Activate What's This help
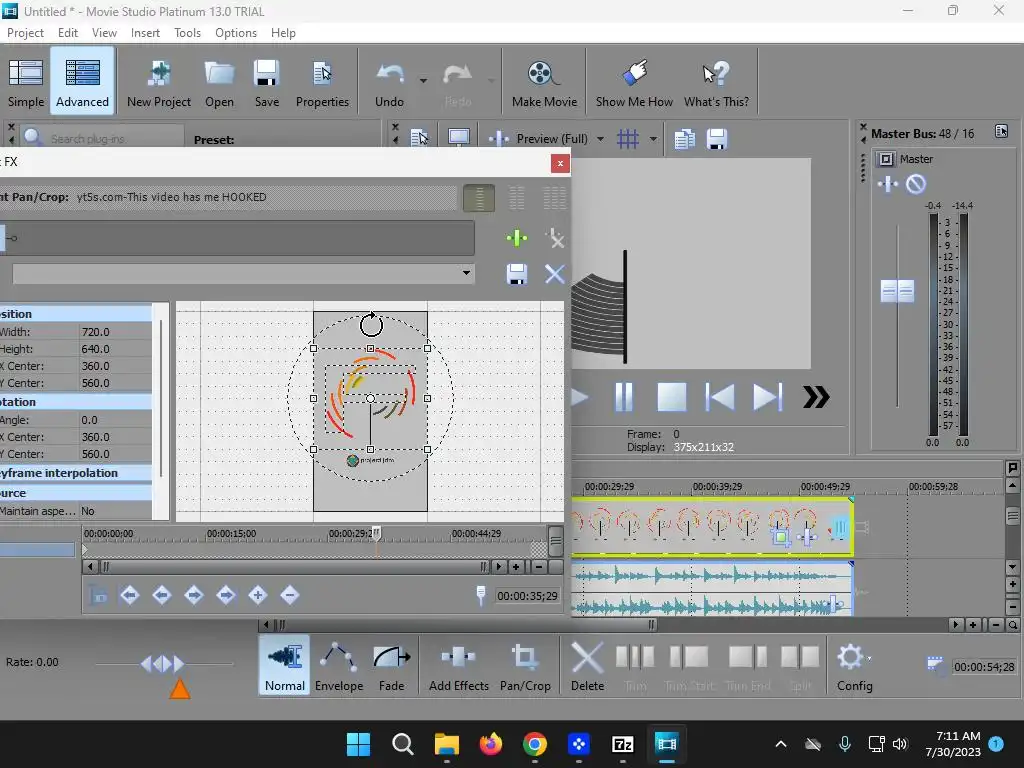The height and width of the screenshot is (768, 1024). [x=716, y=82]
